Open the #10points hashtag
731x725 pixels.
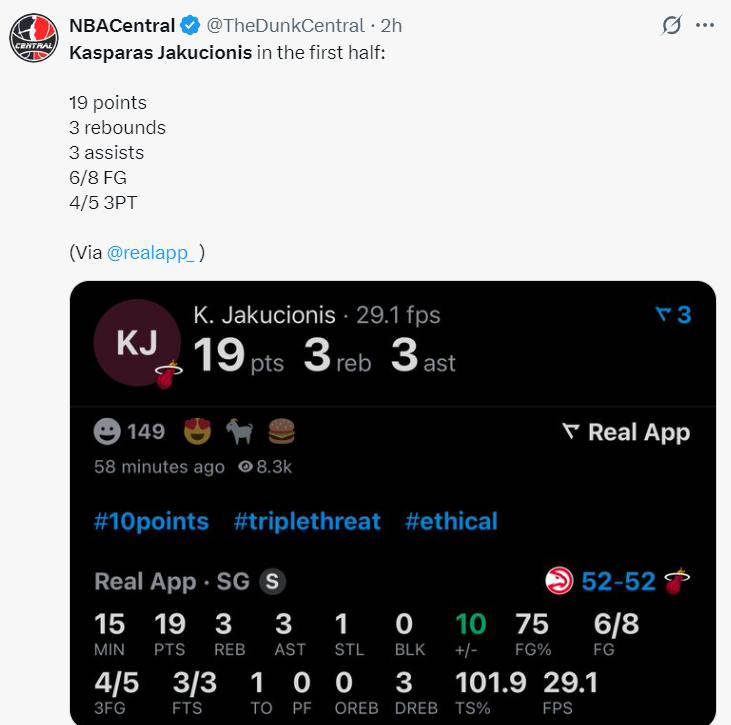[152, 521]
